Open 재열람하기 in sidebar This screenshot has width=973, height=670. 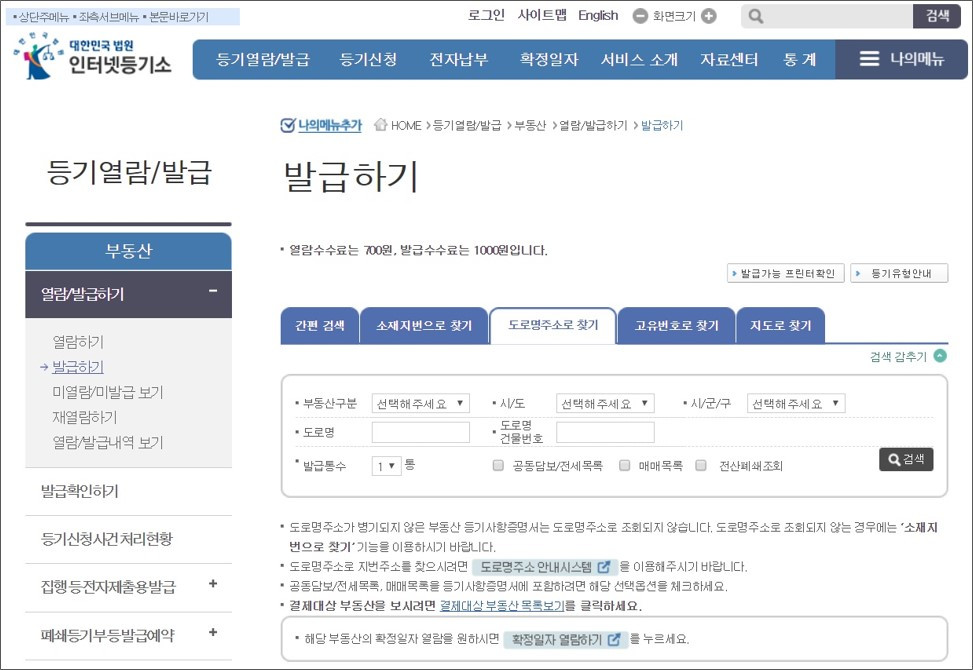84,418
